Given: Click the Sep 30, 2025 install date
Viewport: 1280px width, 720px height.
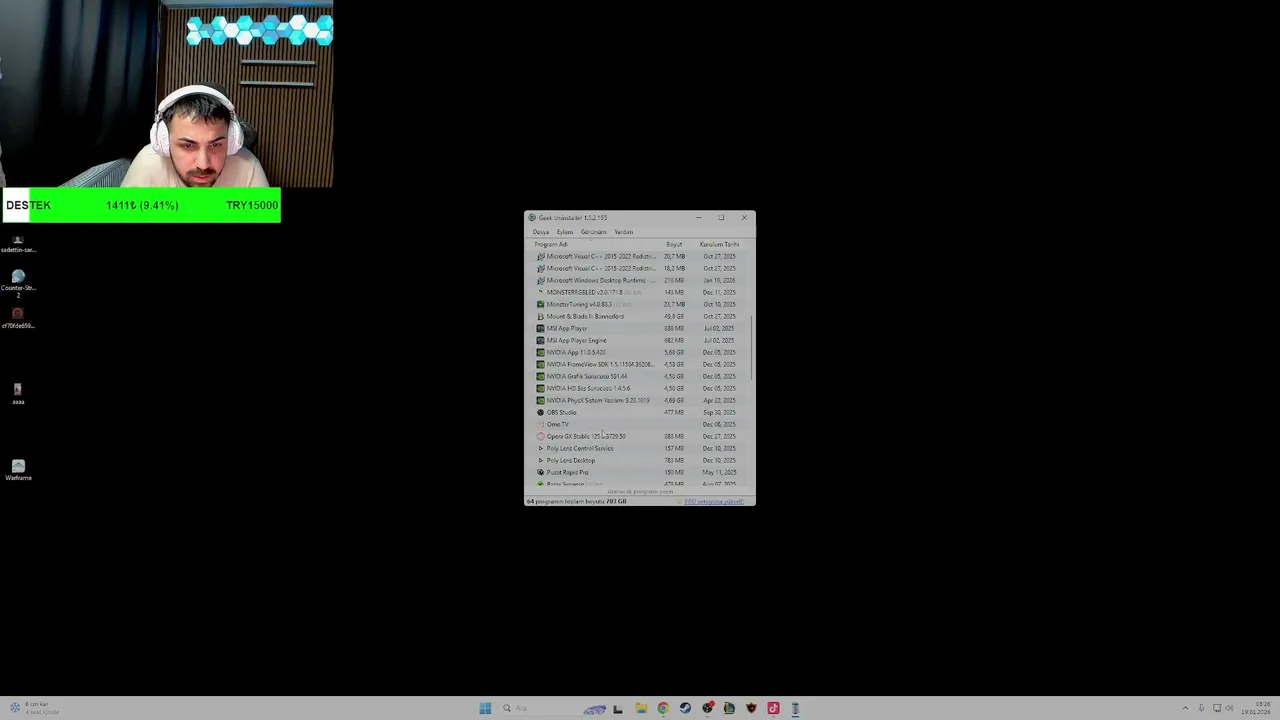Looking at the screenshot, I should [719, 412].
